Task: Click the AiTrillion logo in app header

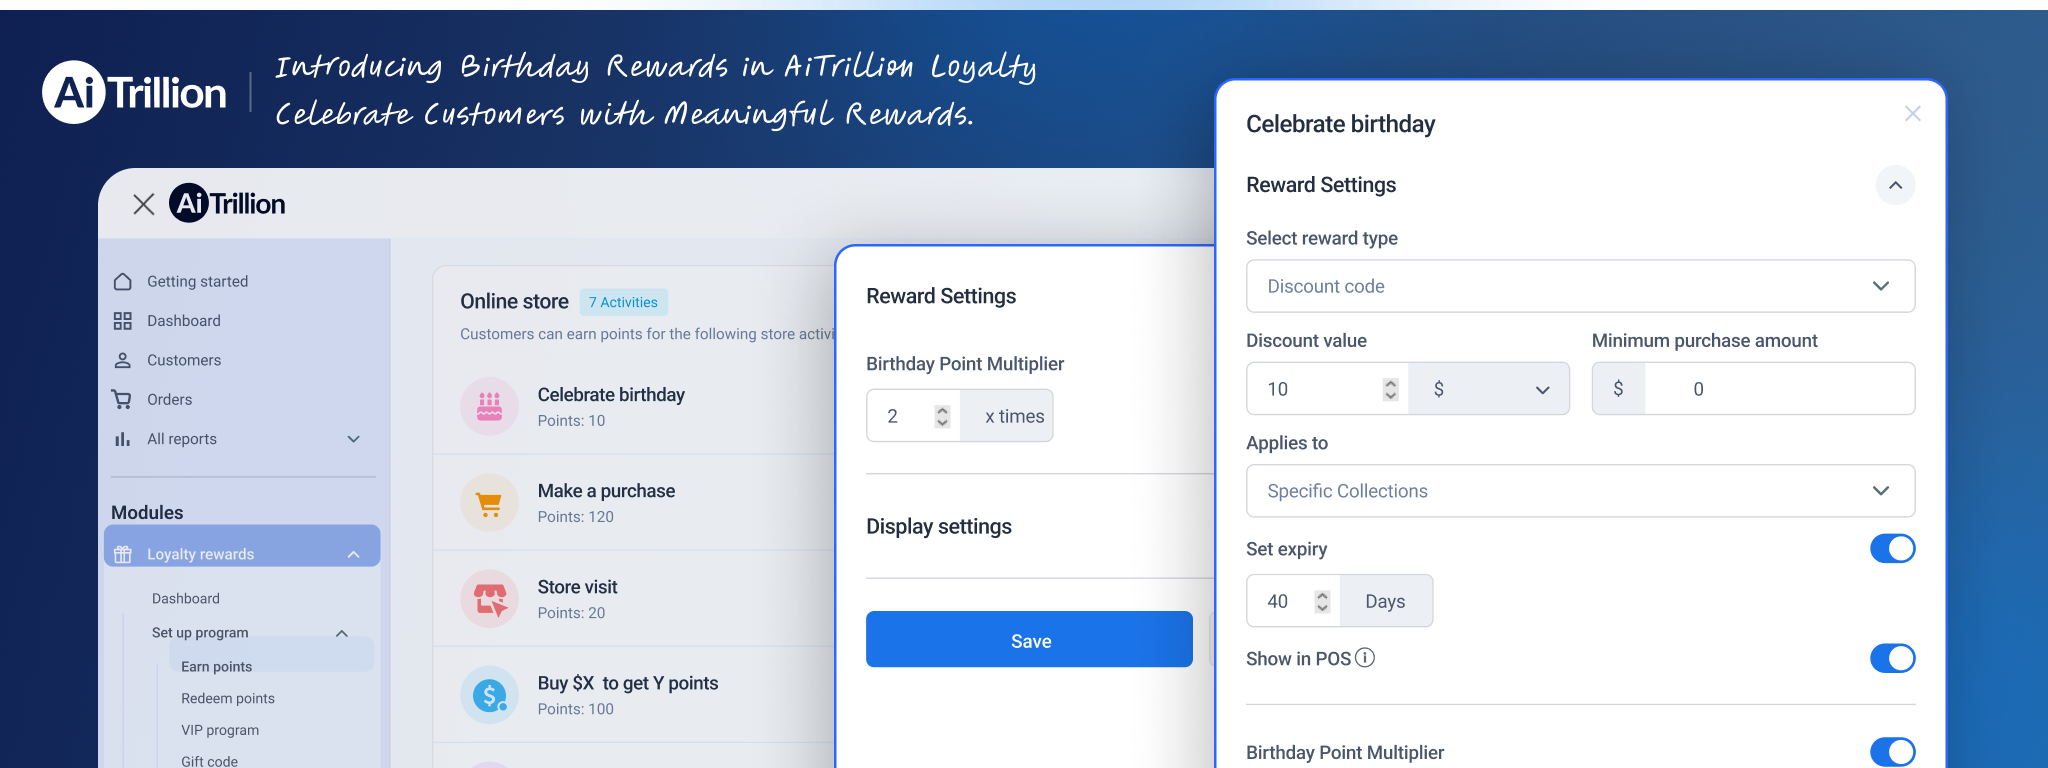Action: [x=228, y=203]
